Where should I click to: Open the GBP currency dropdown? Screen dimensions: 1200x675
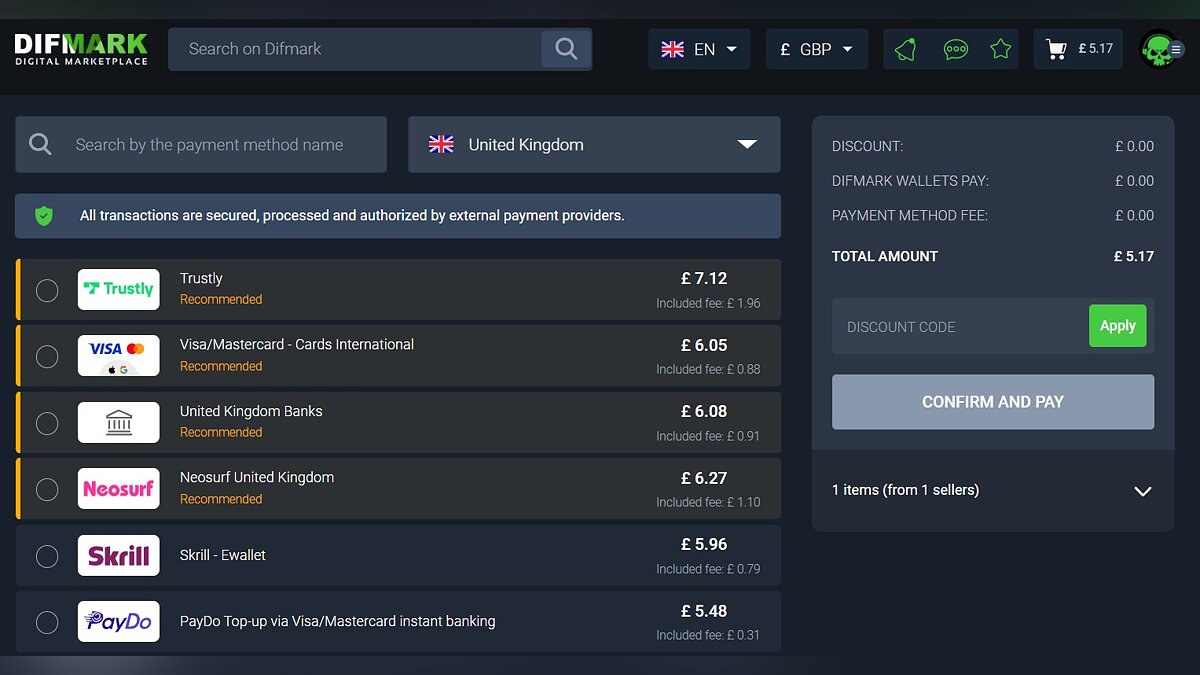816,49
